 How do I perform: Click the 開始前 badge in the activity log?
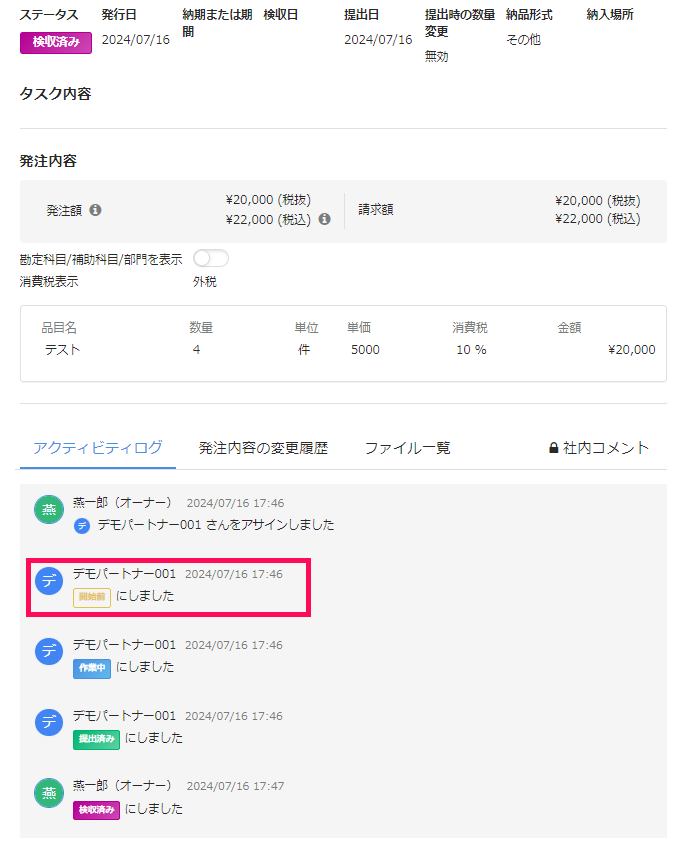click(92, 597)
